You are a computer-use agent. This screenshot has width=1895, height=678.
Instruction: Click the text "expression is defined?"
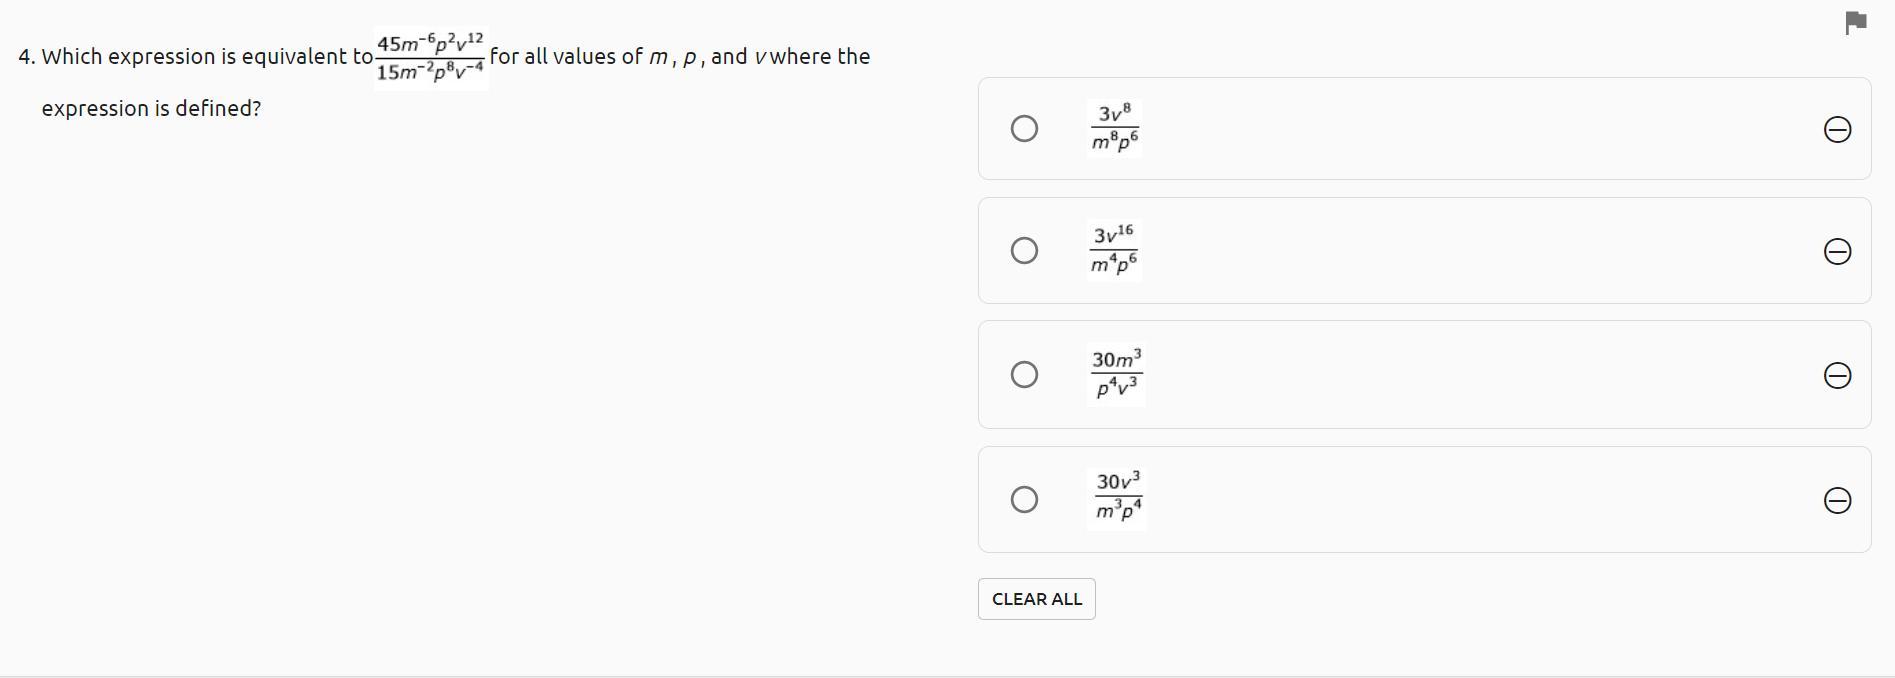tap(151, 109)
